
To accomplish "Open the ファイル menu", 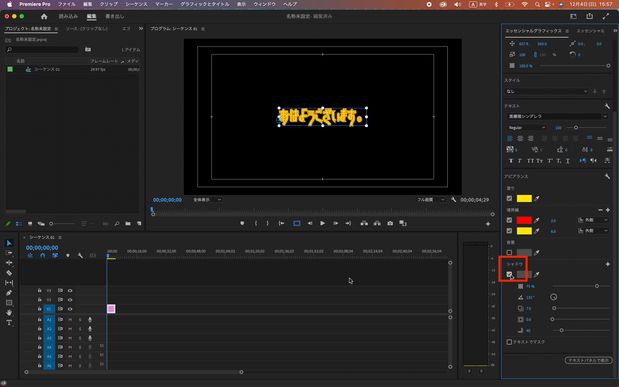I will [x=66, y=4].
